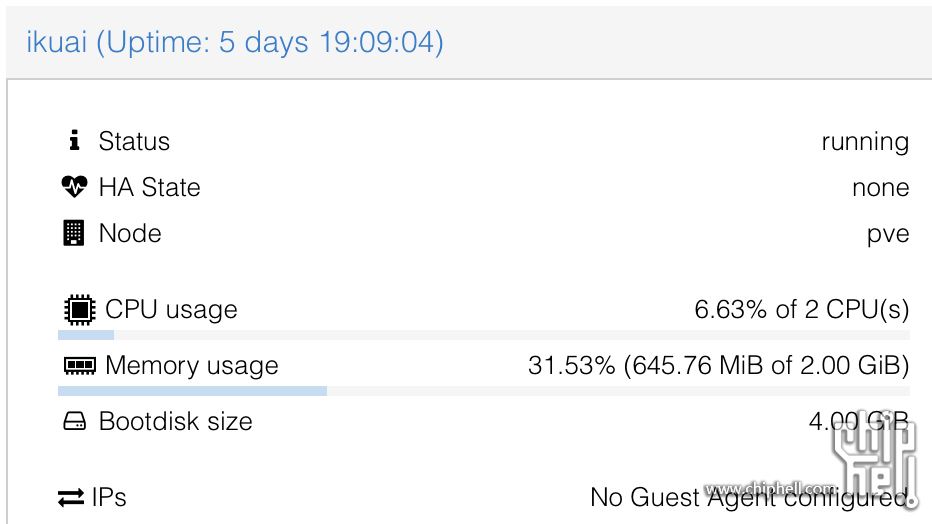Click the CPU usage chip icon
Image resolution: width=932 pixels, height=524 pixels.
point(80,310)
